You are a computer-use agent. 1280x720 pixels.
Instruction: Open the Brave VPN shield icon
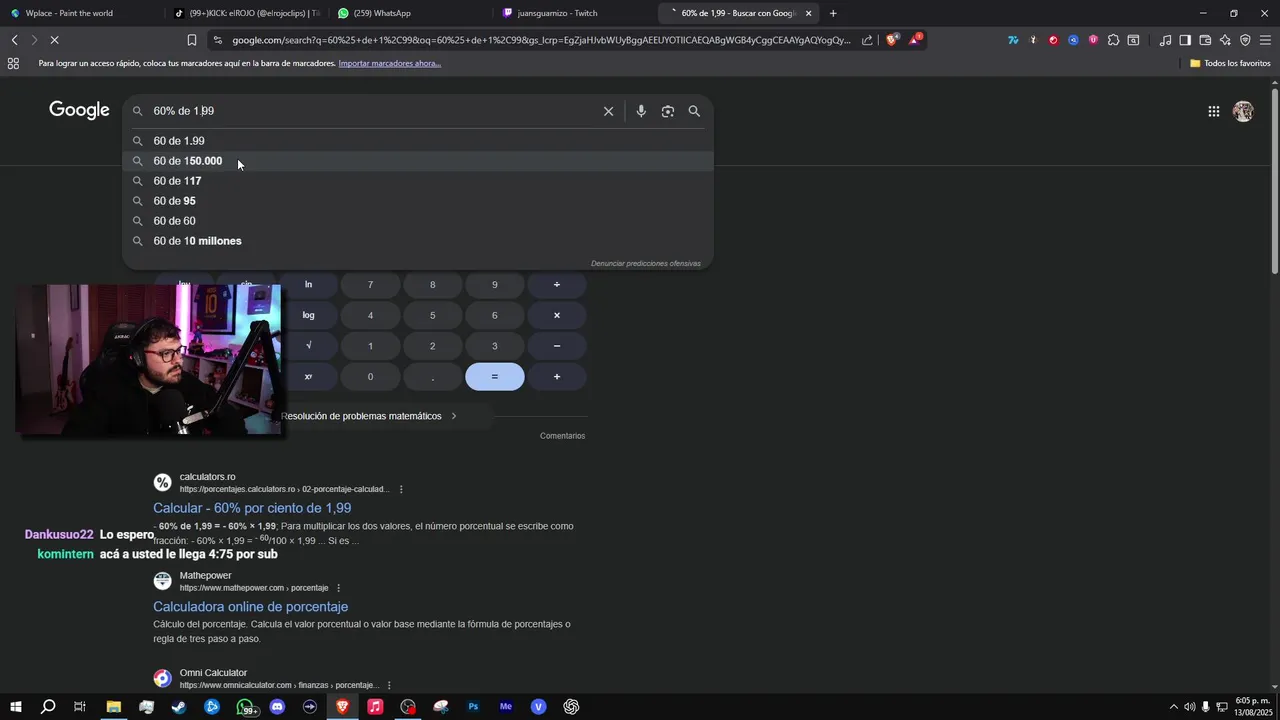tap(1245, 40)
